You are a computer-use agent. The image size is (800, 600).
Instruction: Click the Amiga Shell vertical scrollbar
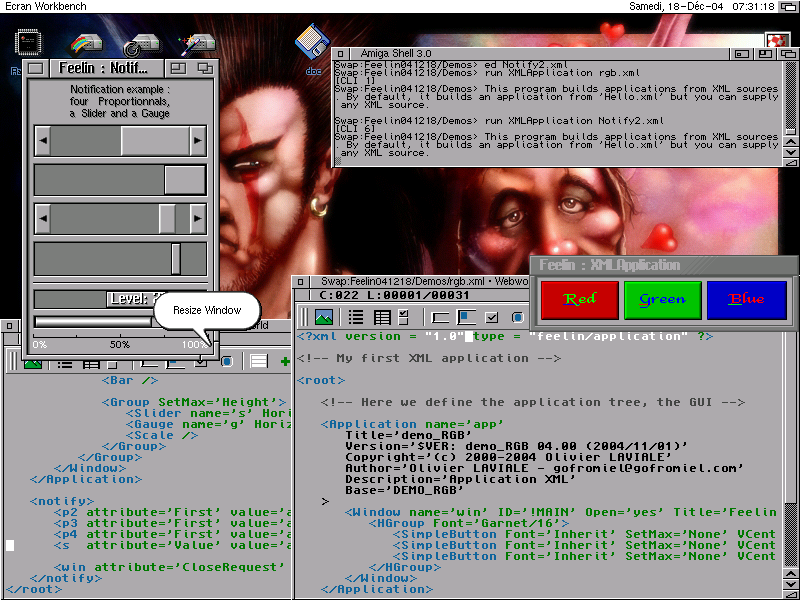click(791, 98)
